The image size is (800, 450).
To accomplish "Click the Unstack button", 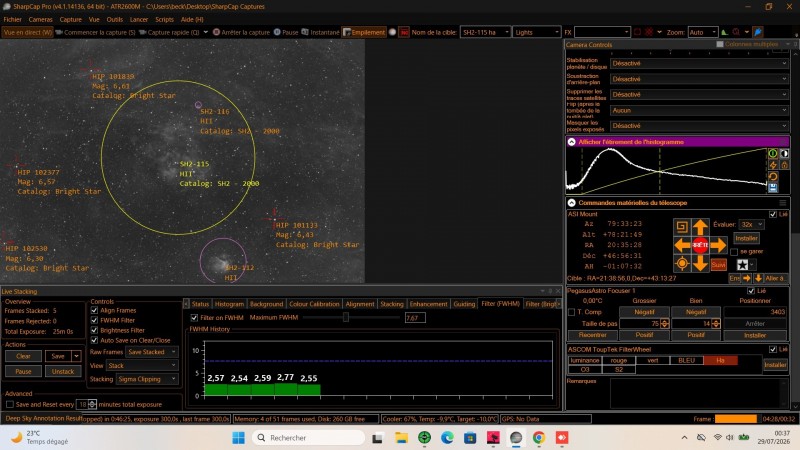I will click(63, 371).
